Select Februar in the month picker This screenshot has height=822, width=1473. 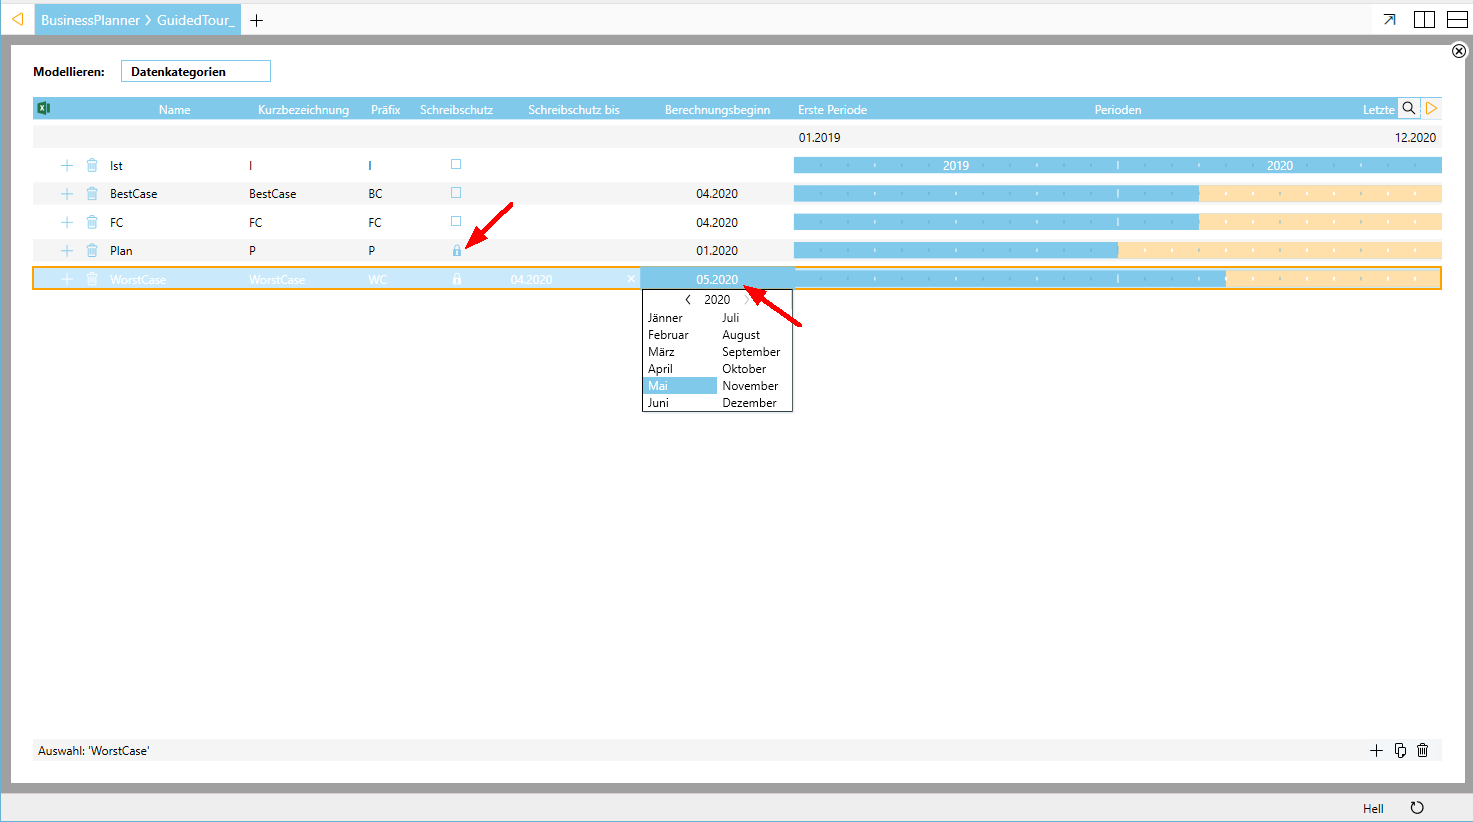[x=668, y=335]
